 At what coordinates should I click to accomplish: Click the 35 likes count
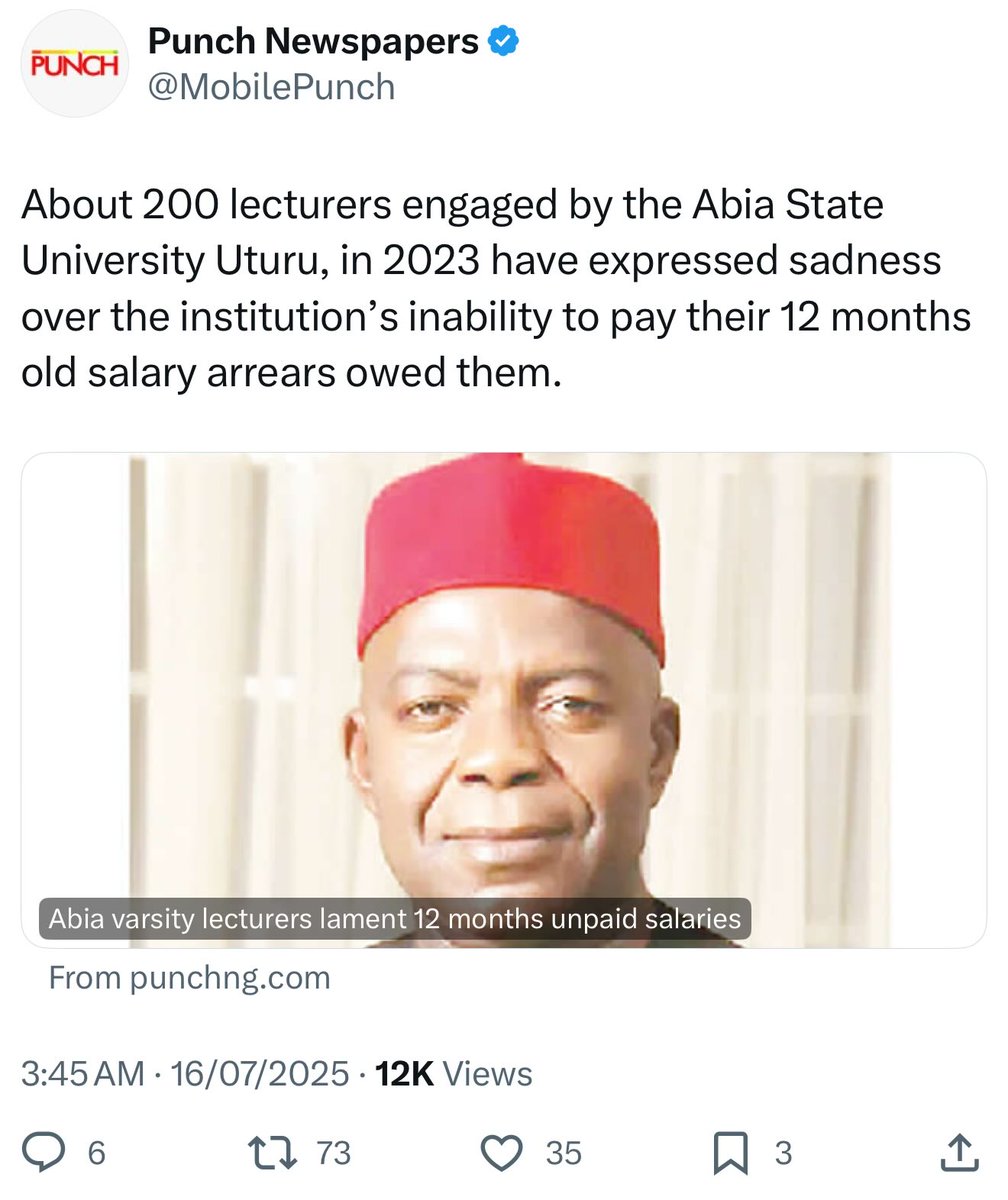point(563,1154)
